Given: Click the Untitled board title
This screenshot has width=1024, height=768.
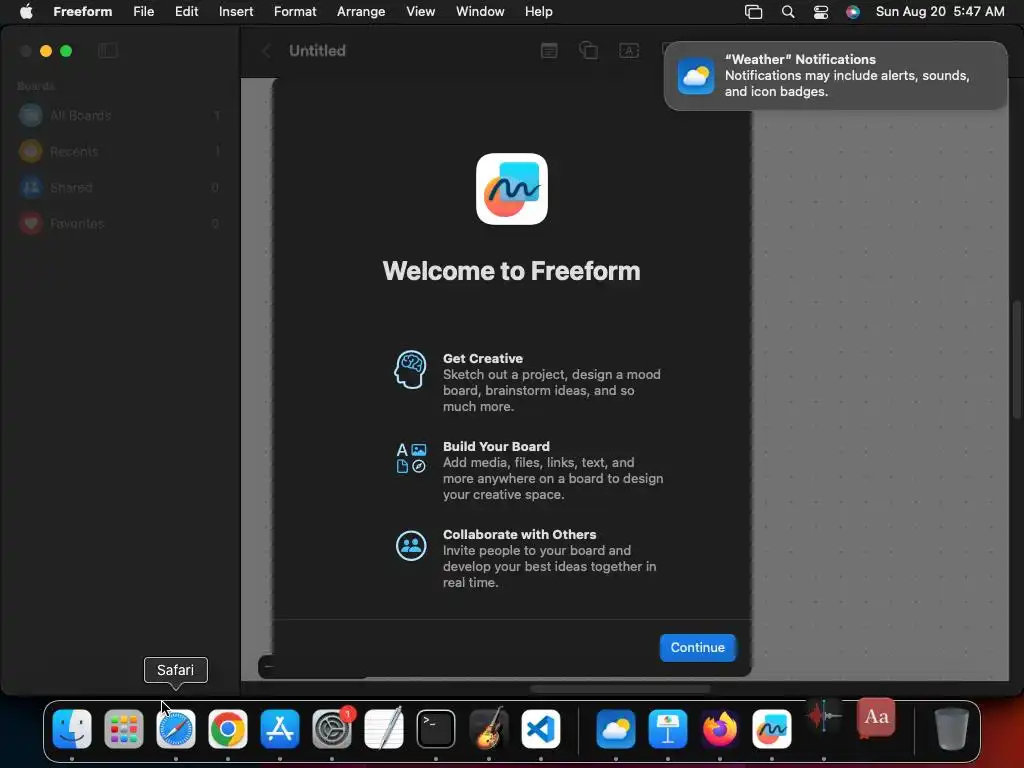Looking at the screenshot, I should [317, 50].
